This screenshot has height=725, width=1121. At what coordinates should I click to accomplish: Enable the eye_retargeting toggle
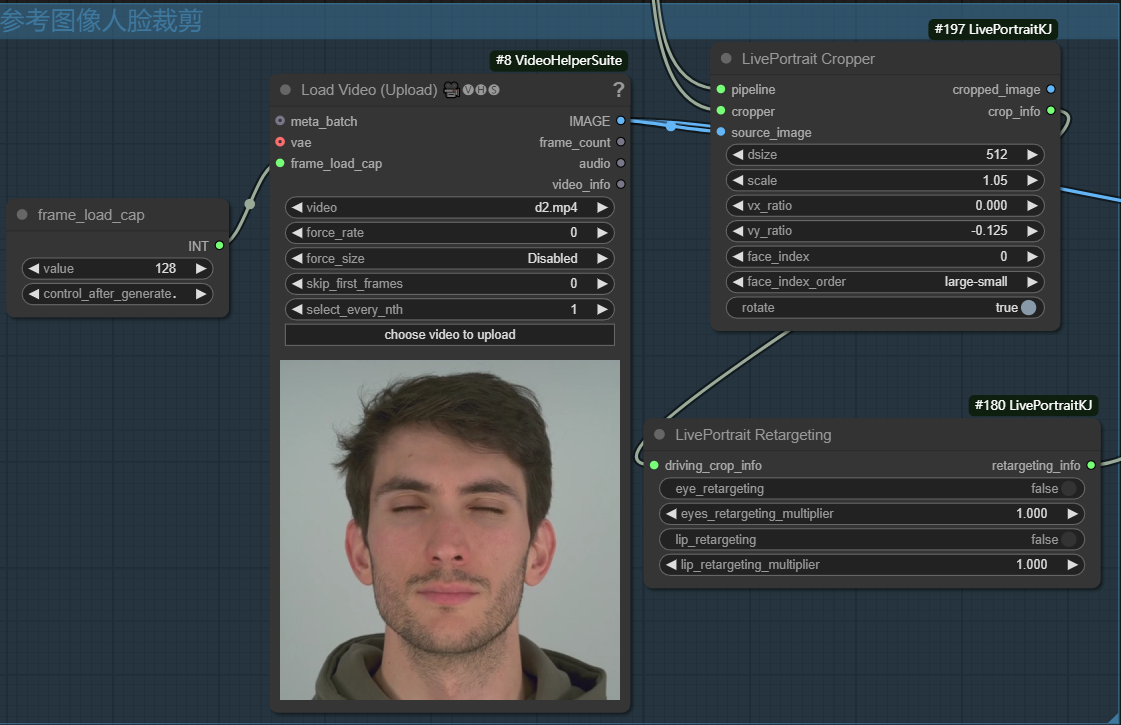1068,489
